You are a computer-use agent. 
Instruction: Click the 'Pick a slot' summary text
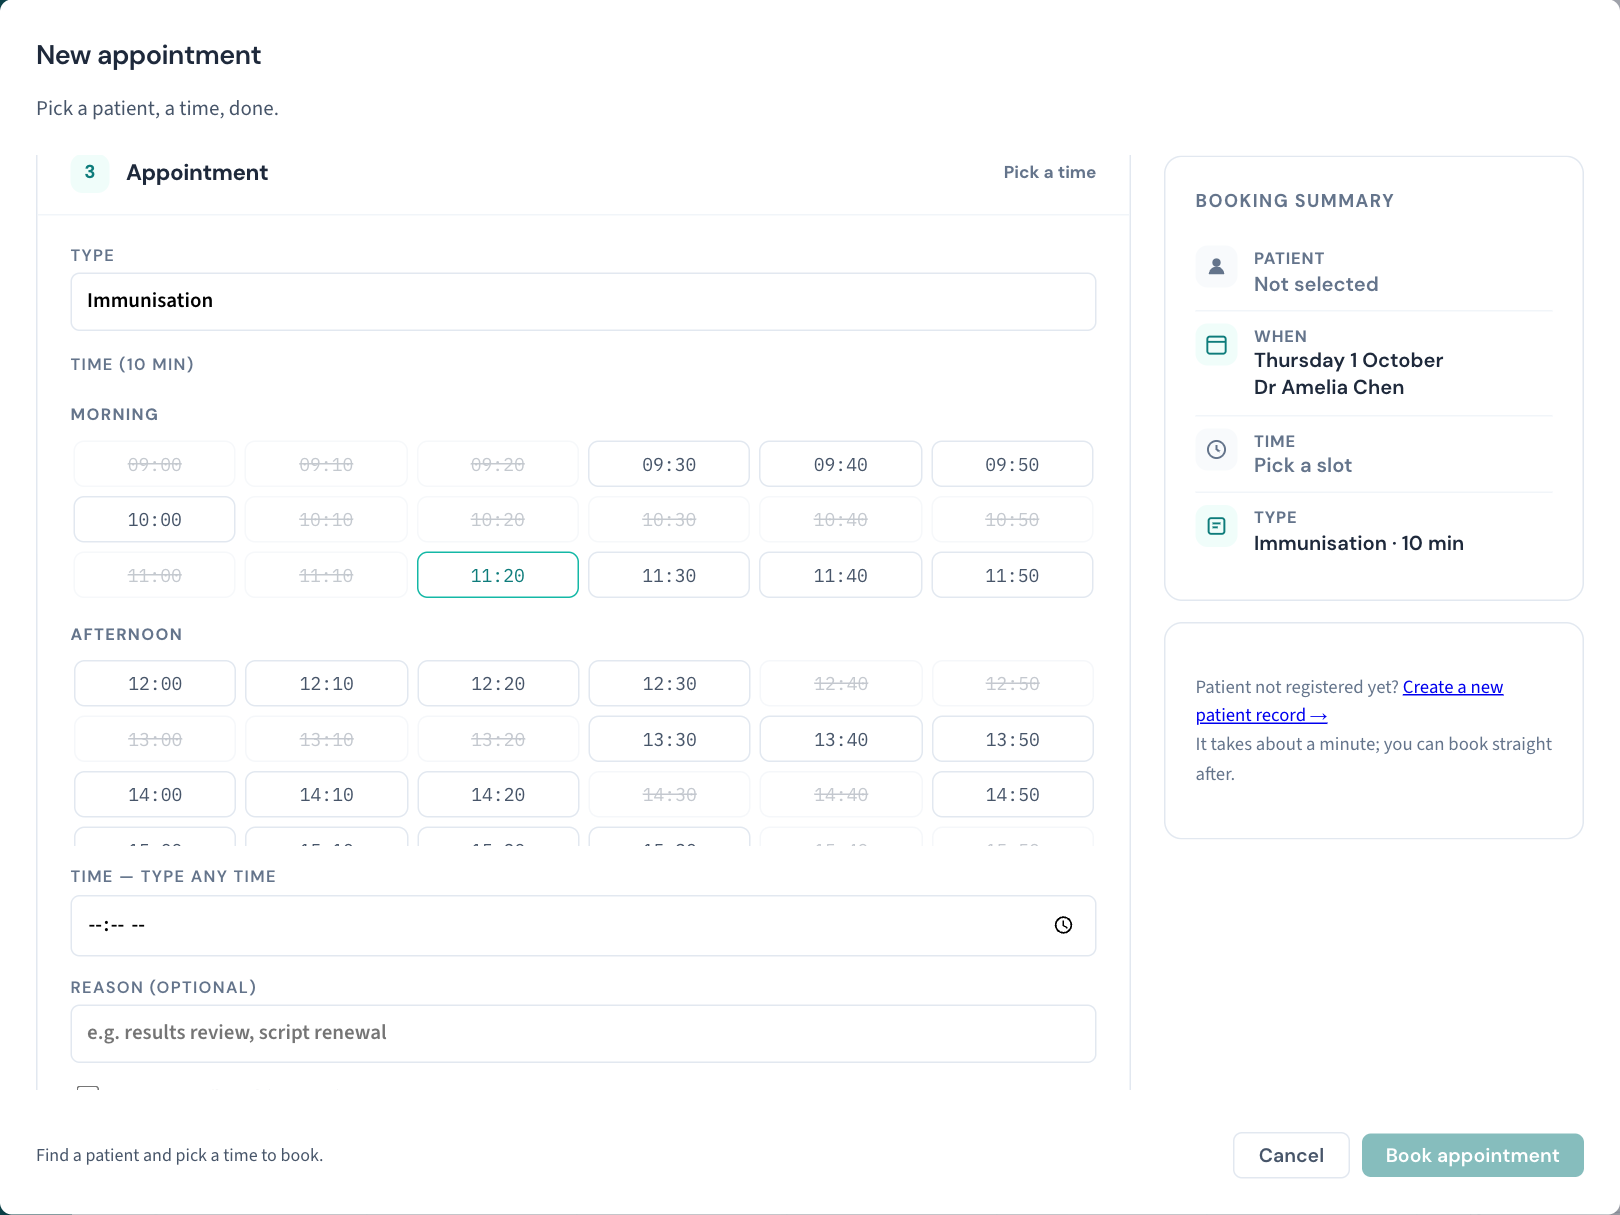1303,465
